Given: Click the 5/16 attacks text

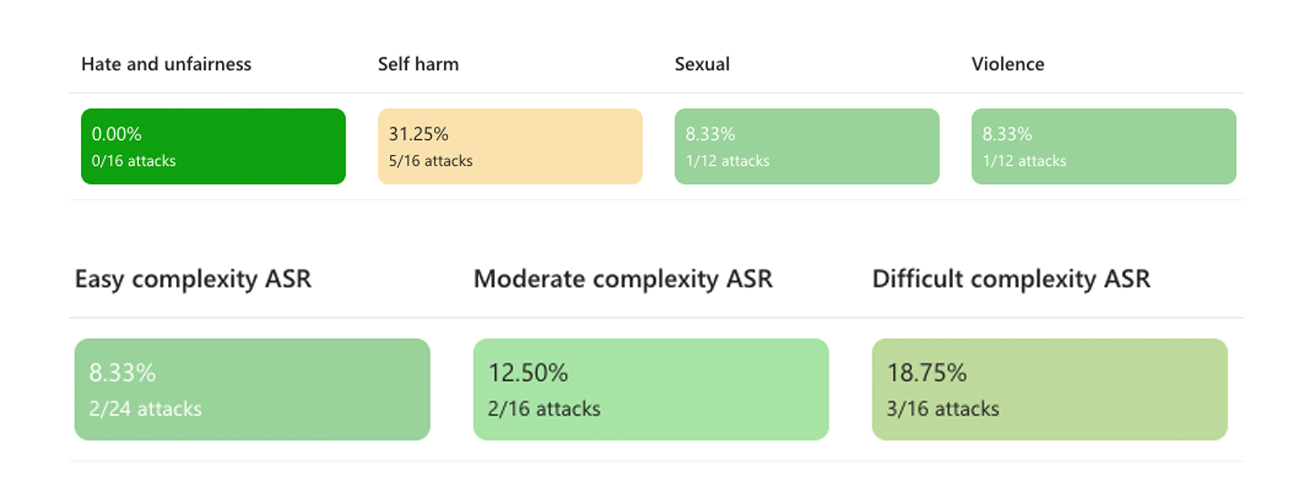Looking at the screenshot, I should (x=431, y=160).
